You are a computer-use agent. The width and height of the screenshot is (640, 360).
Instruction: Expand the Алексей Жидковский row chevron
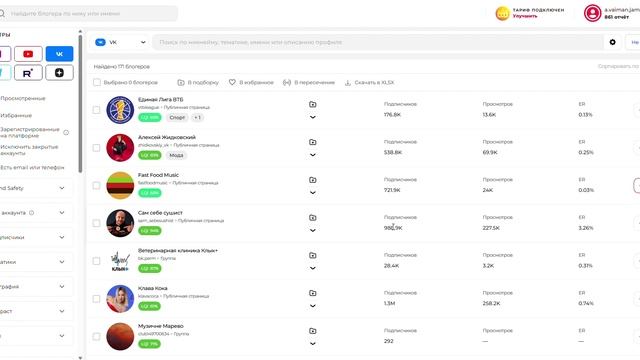(313, 155)
